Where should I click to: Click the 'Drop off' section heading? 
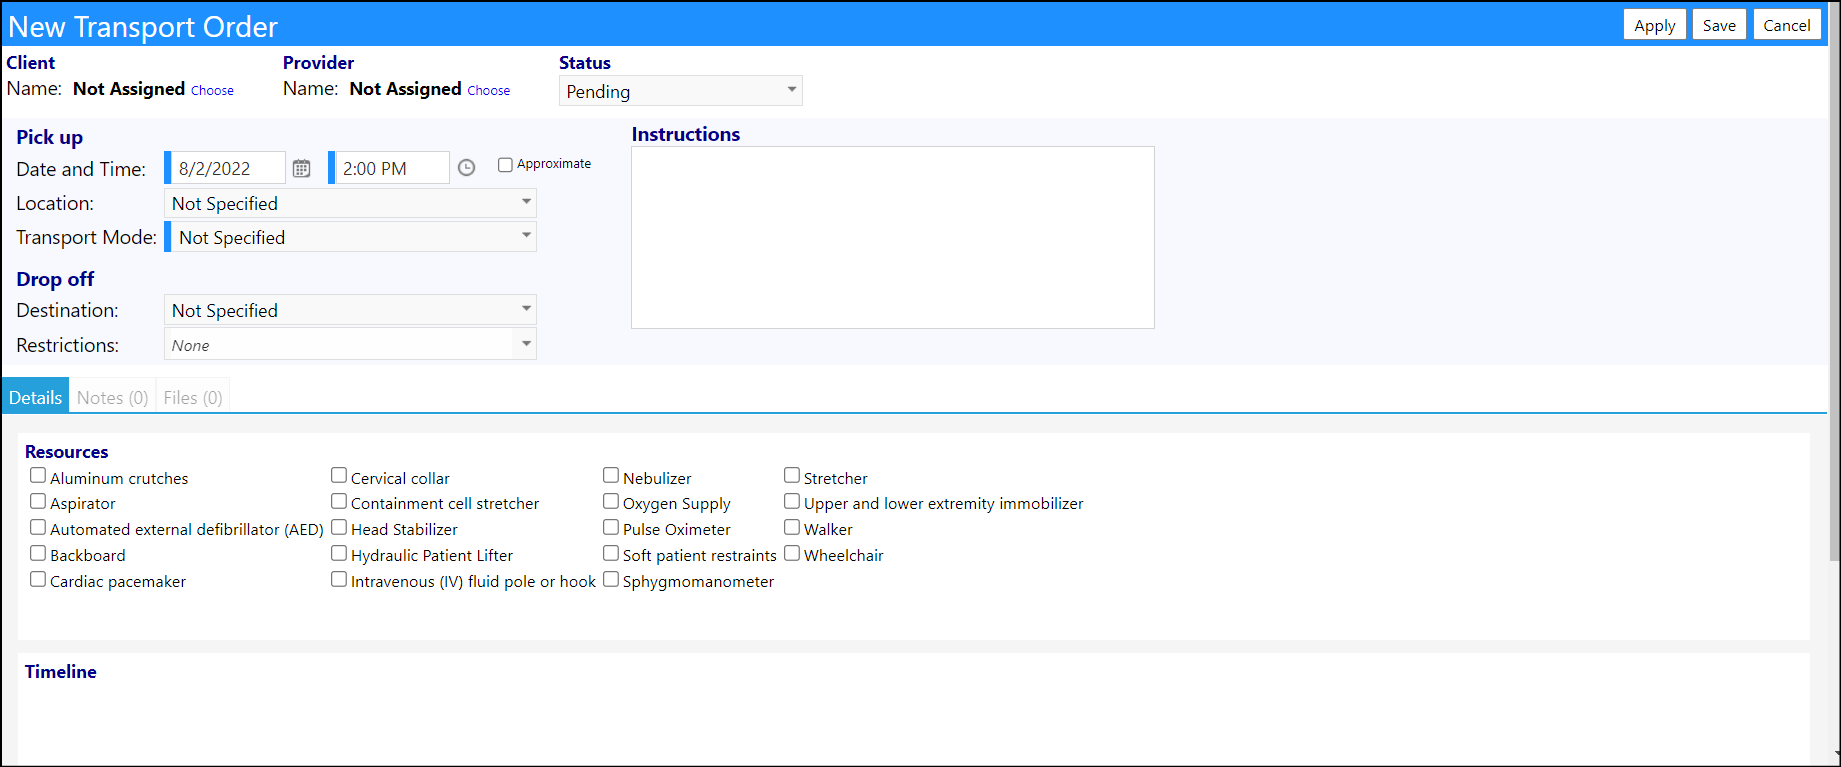pos(55,279)
